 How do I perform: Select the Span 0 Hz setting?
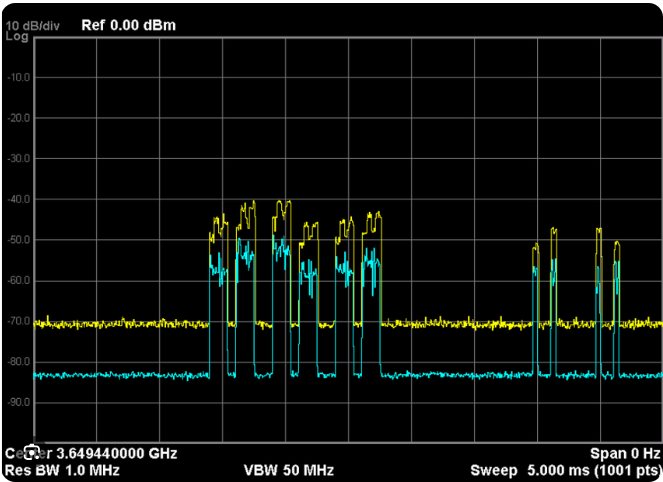pos(625,454)
